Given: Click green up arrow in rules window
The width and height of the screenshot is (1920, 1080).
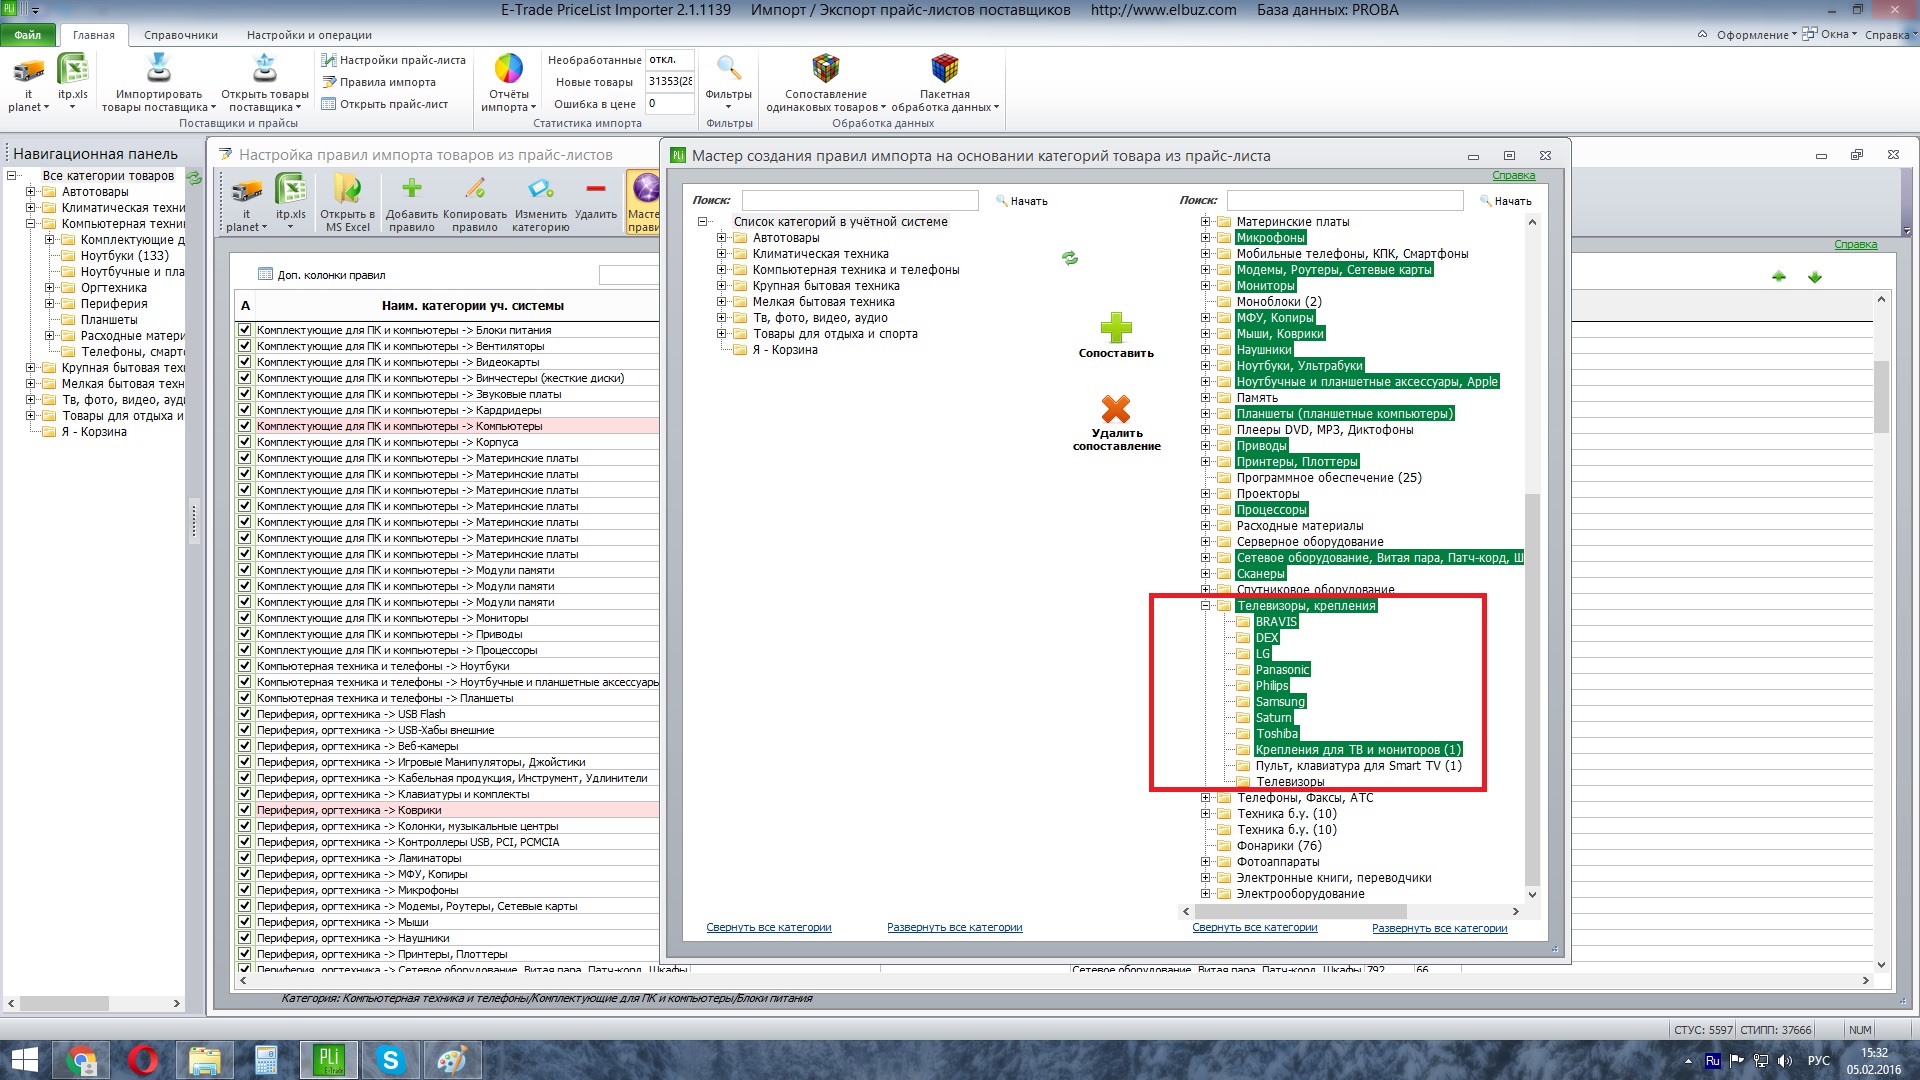Looking at the screenshot, I should click(1779, 277).
